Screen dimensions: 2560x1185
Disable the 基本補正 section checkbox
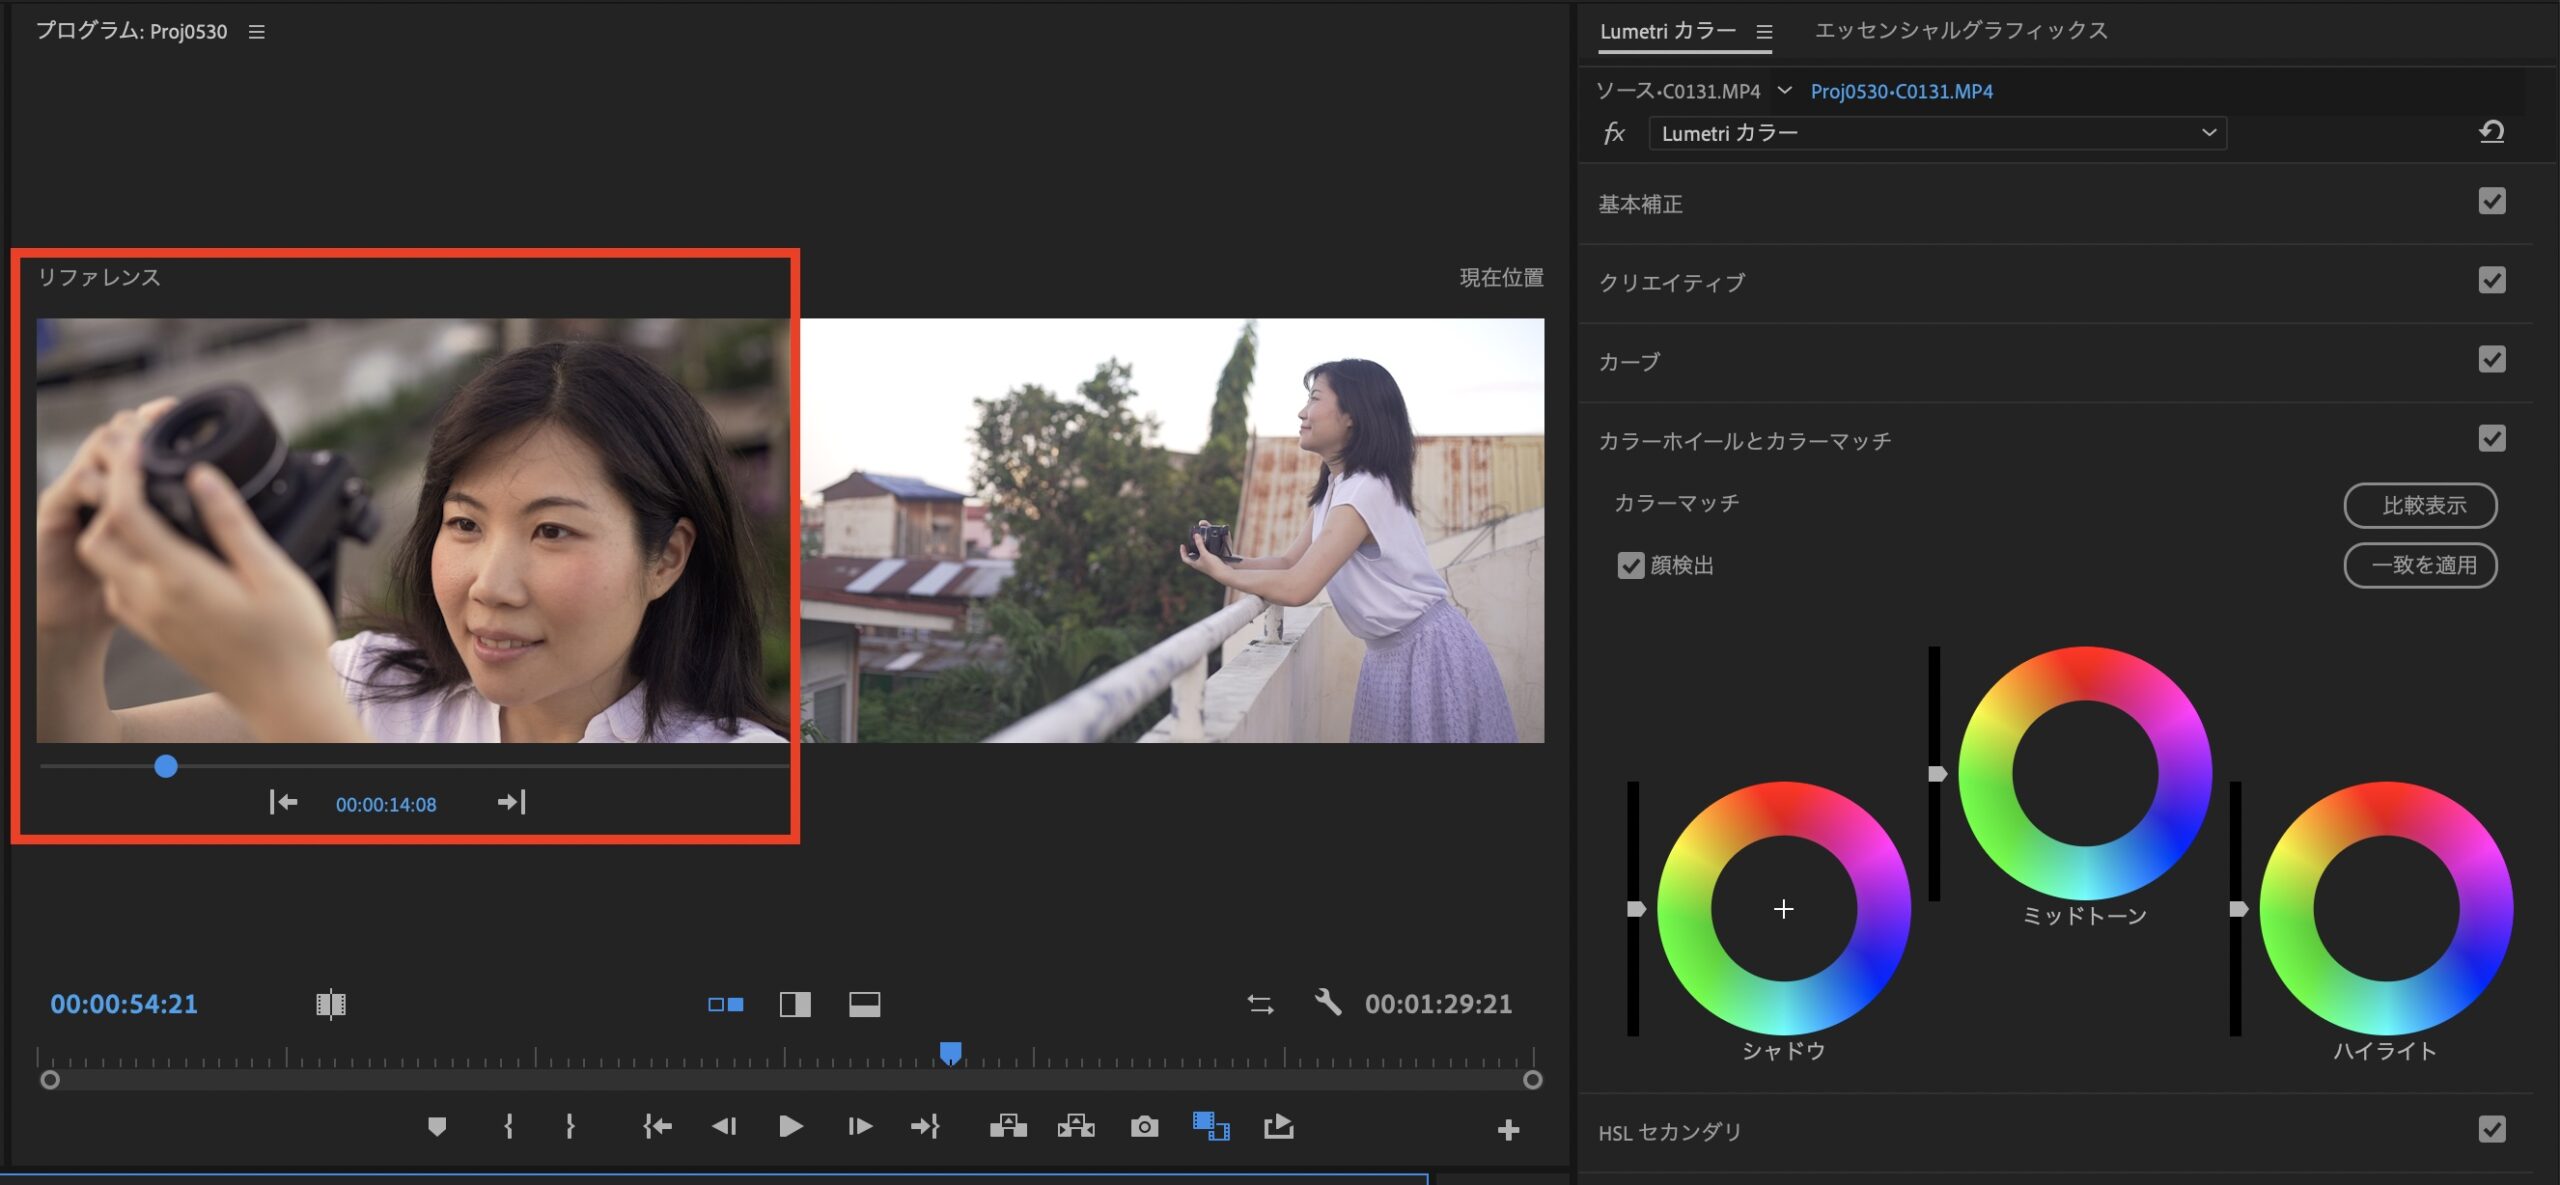pyautogui.click(x=2491, y=202)
